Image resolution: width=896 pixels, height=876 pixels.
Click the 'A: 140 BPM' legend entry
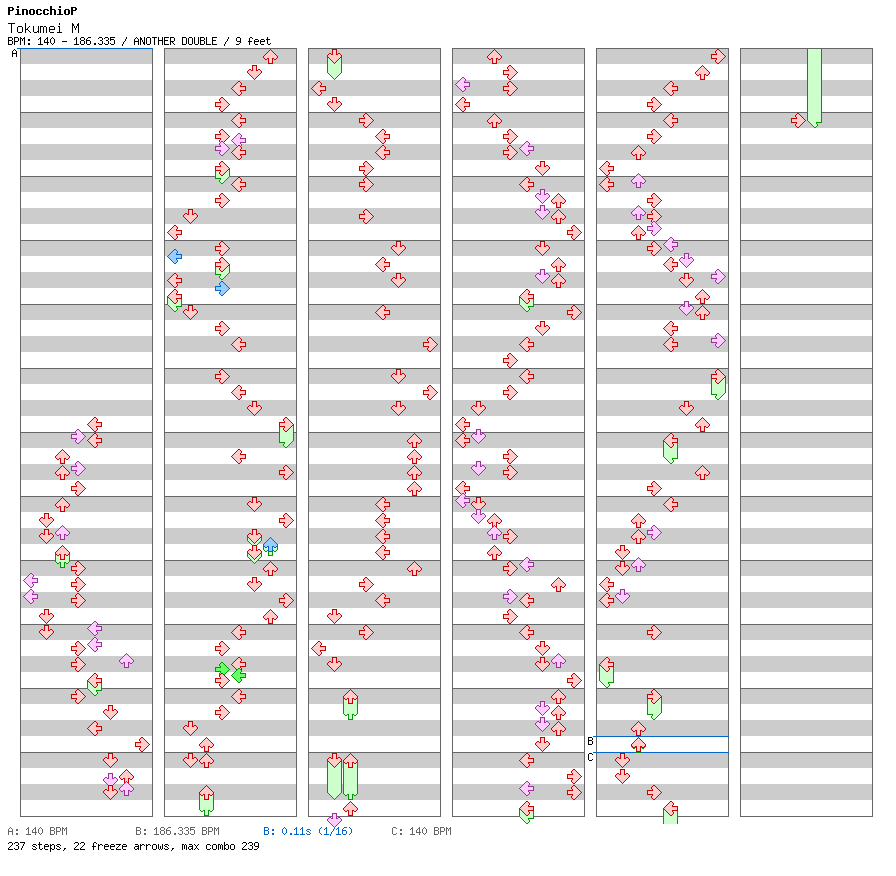point(37,831)
